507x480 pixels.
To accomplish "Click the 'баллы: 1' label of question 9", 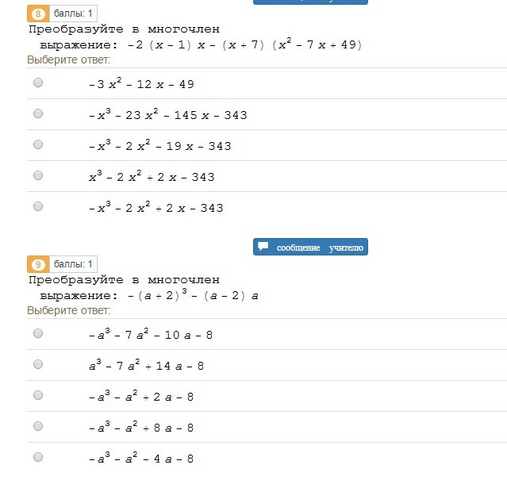I will point(73,264).
